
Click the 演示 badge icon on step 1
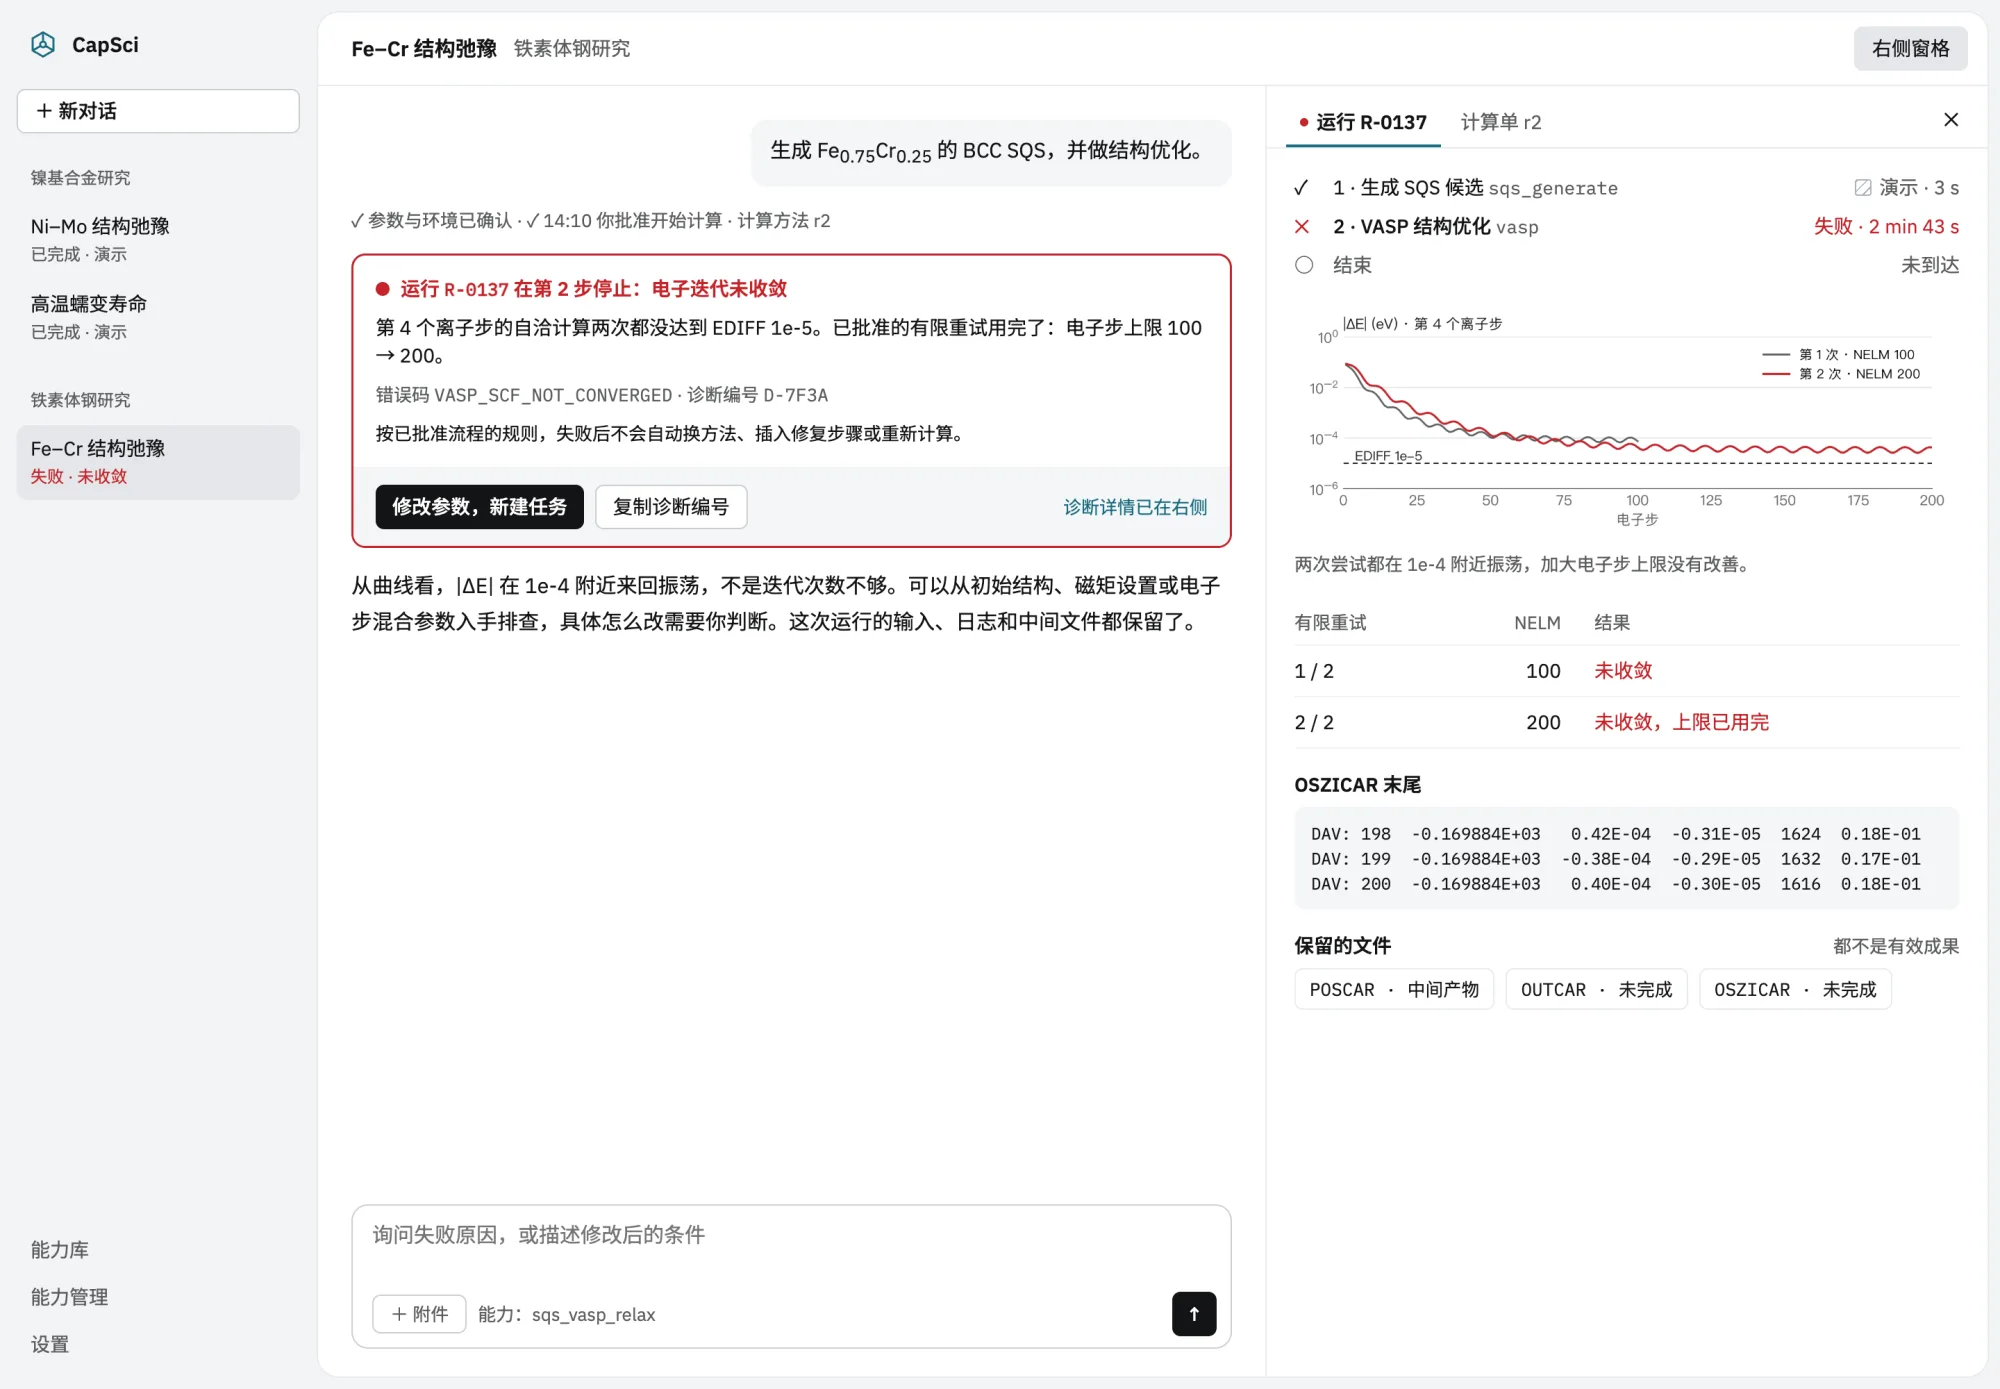click(1862, 188)
